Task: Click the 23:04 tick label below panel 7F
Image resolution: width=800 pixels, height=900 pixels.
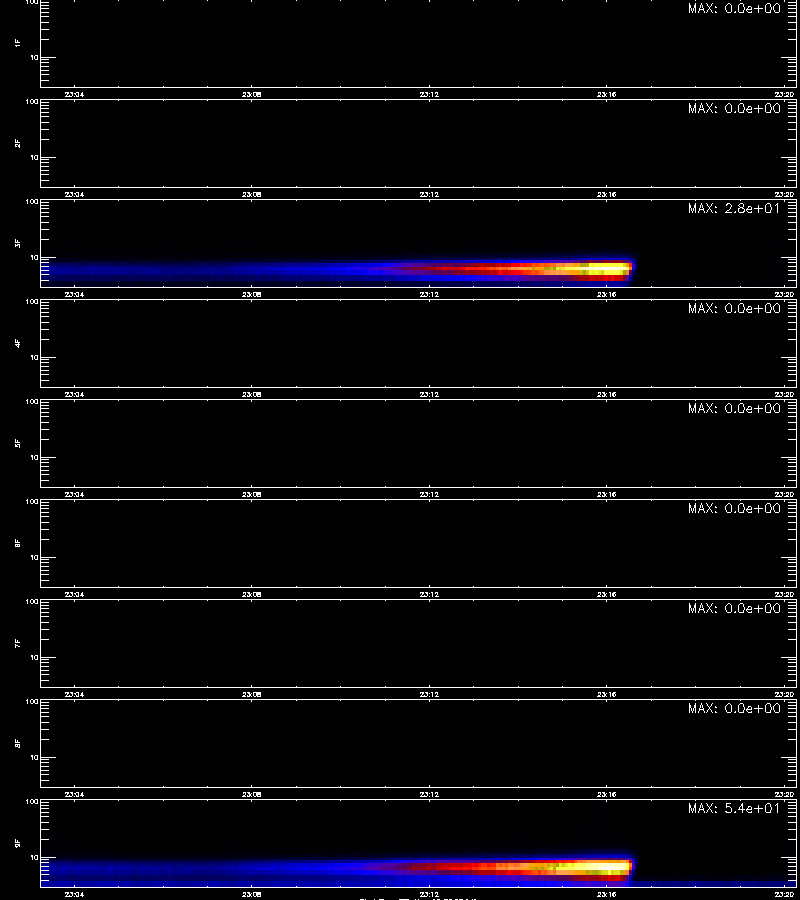Action: click(74, 695)
